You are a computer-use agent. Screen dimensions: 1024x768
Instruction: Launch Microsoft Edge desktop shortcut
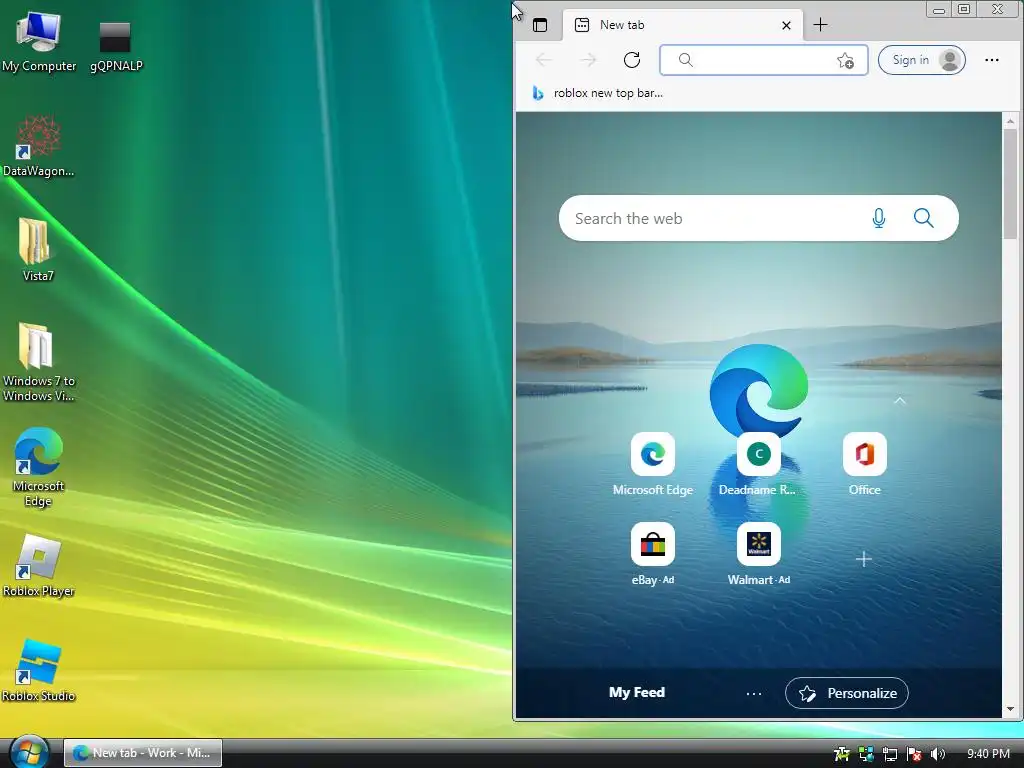click(x=39, y=468)
